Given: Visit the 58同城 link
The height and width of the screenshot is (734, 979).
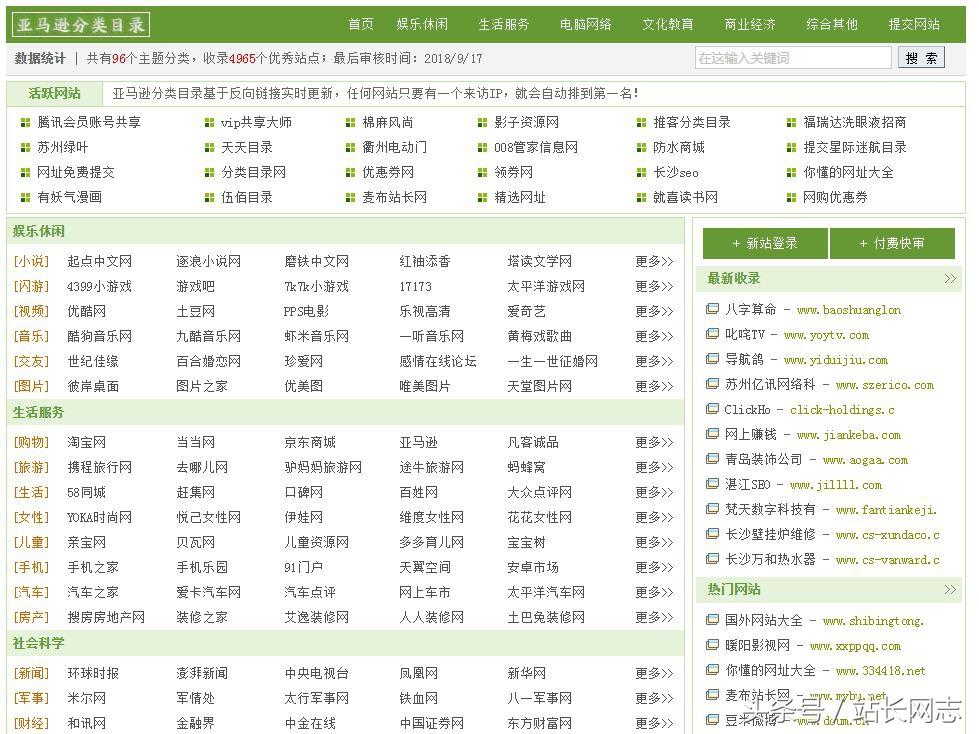Looking at the screenshot, I should coord(86,492).
